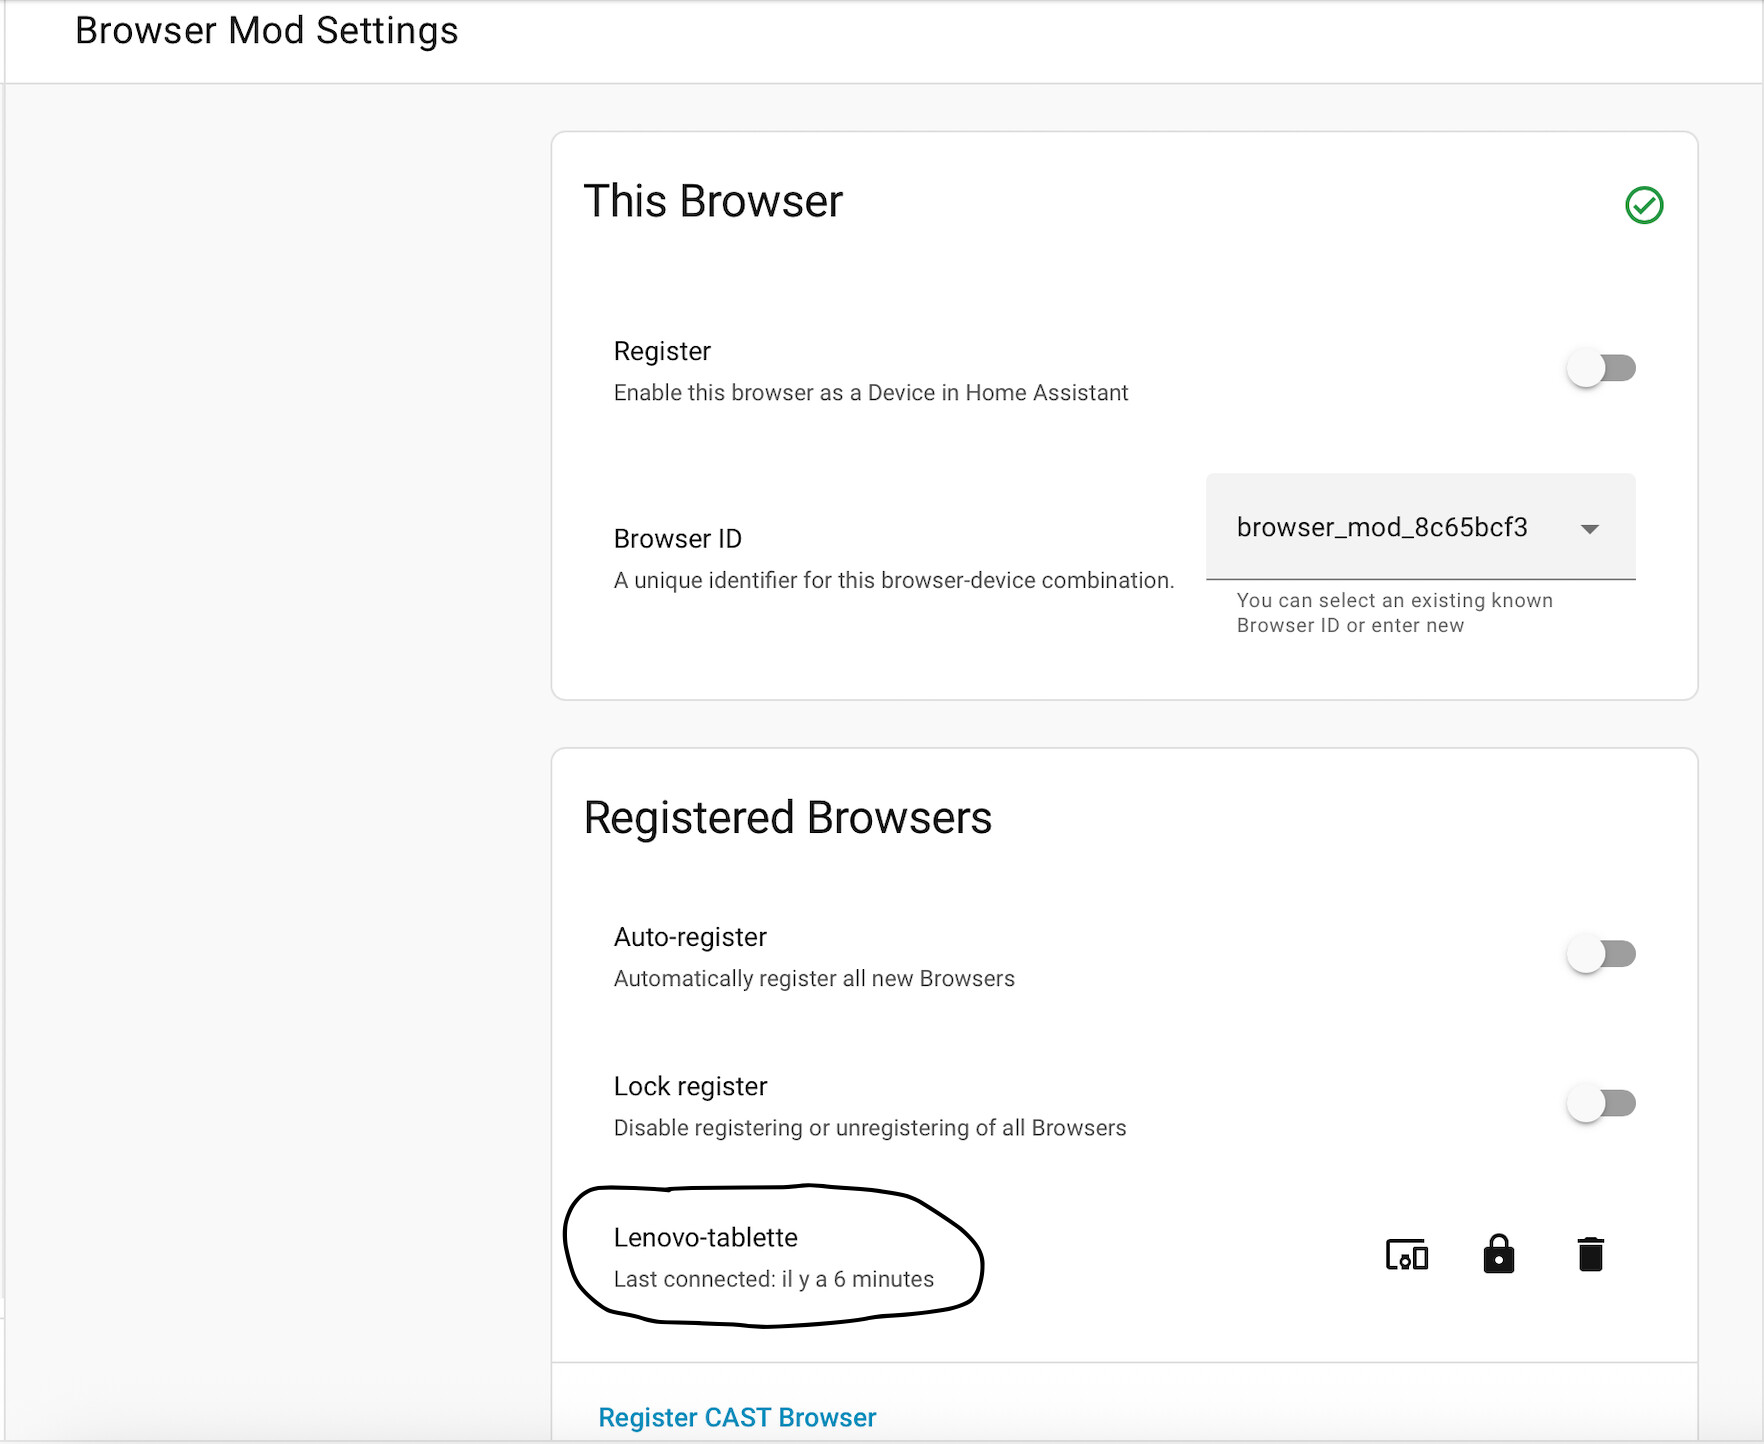Viewport: 1764px width, 1444px height.
Task: Turn on the Auto-register switch
Action: point(1601,954)
